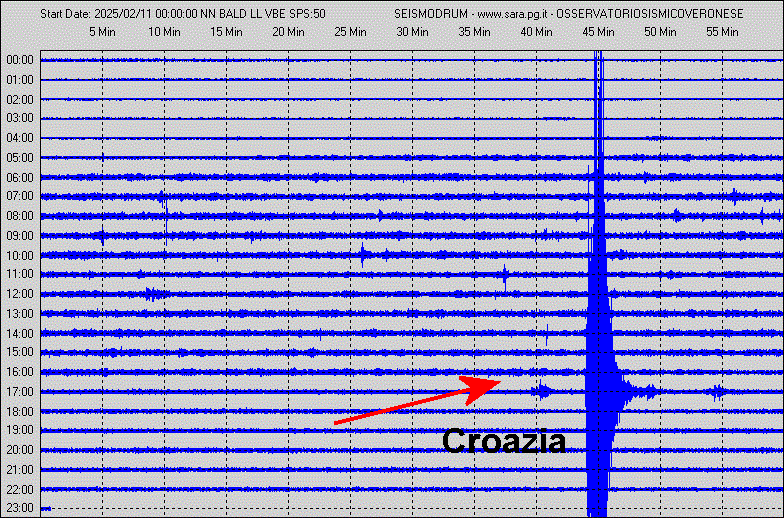Click the OSSERVATORIOSISMICOVERONESE header text
The width and height of the screenshot is (784, 518).
tap(650, 14)
